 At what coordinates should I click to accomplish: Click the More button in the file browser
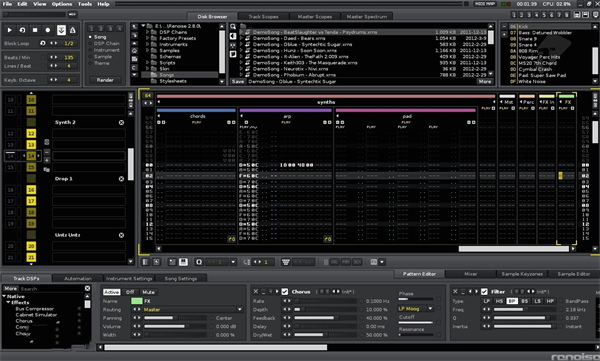(x=484, y=81)
